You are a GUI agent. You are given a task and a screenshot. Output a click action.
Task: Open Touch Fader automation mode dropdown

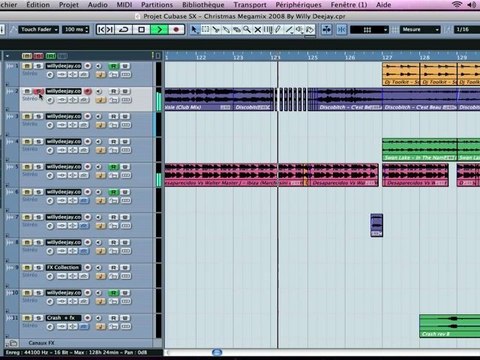pyautogui.click(x=39, y=30)
